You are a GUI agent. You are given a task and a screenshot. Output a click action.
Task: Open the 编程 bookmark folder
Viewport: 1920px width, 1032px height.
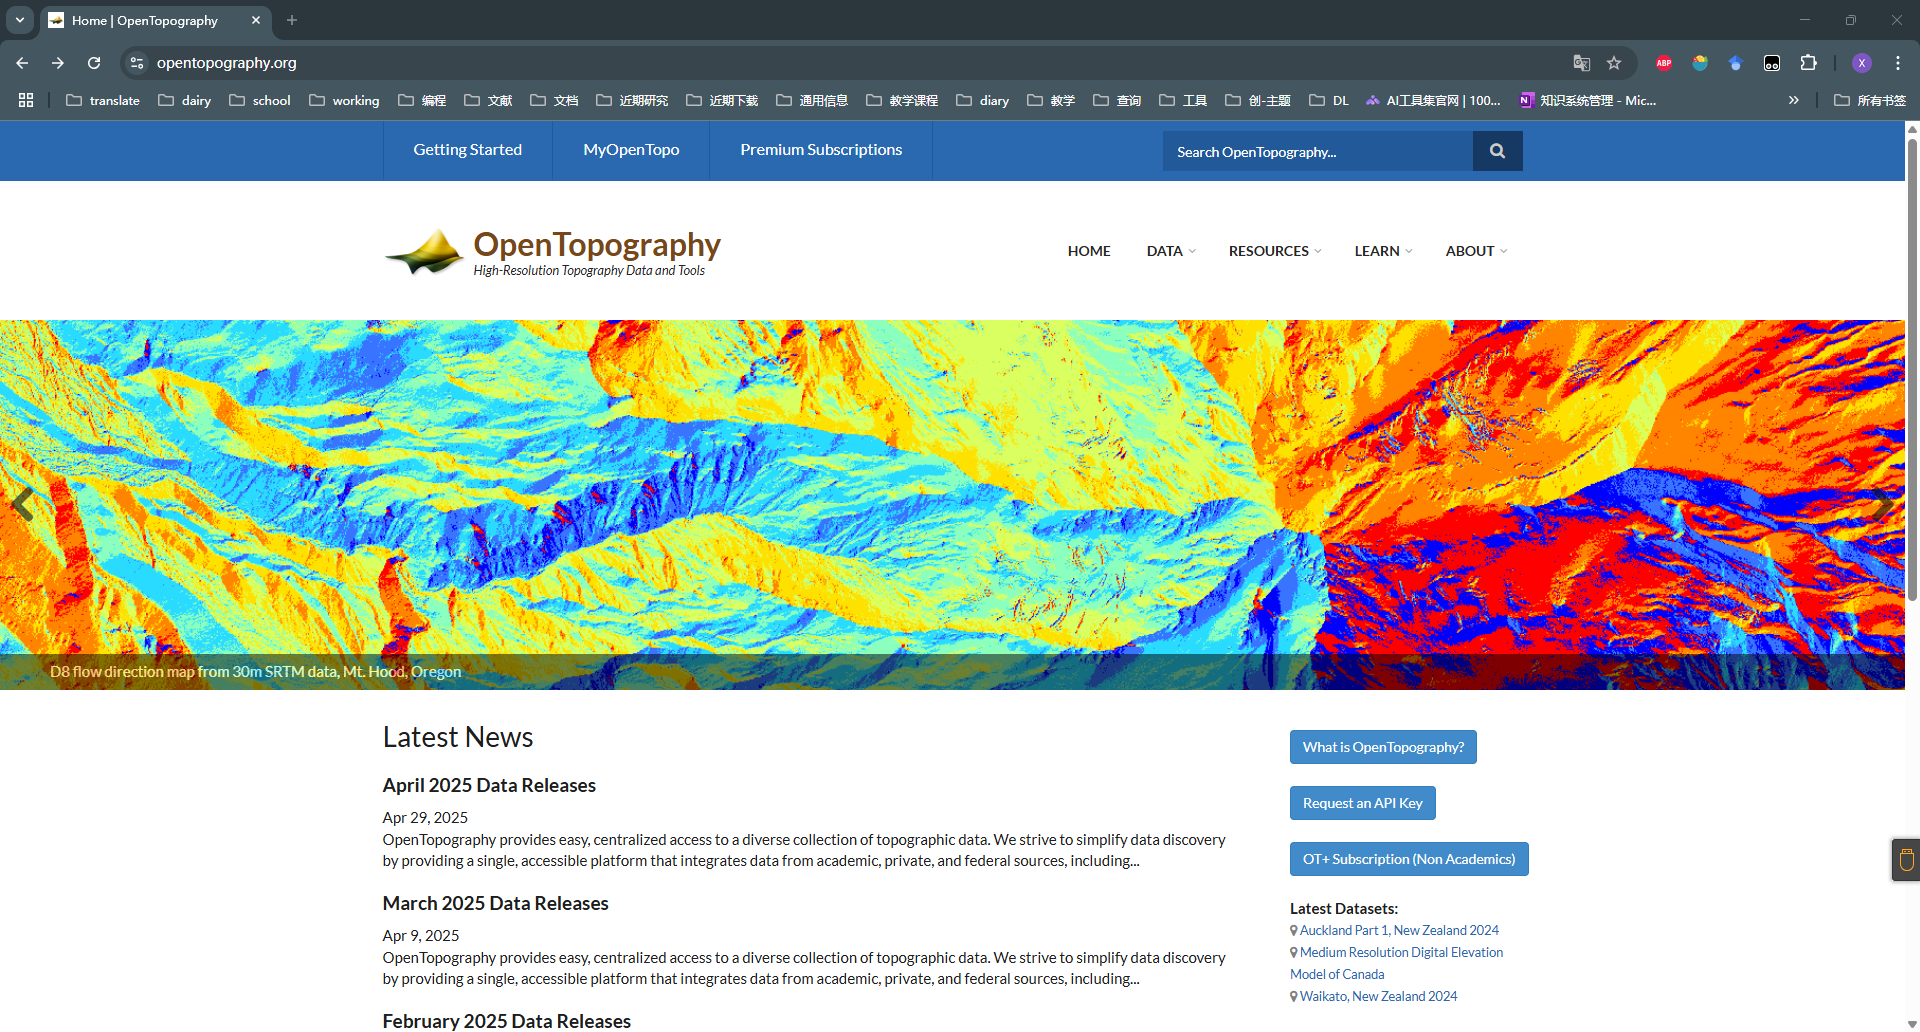pos(422,100)
